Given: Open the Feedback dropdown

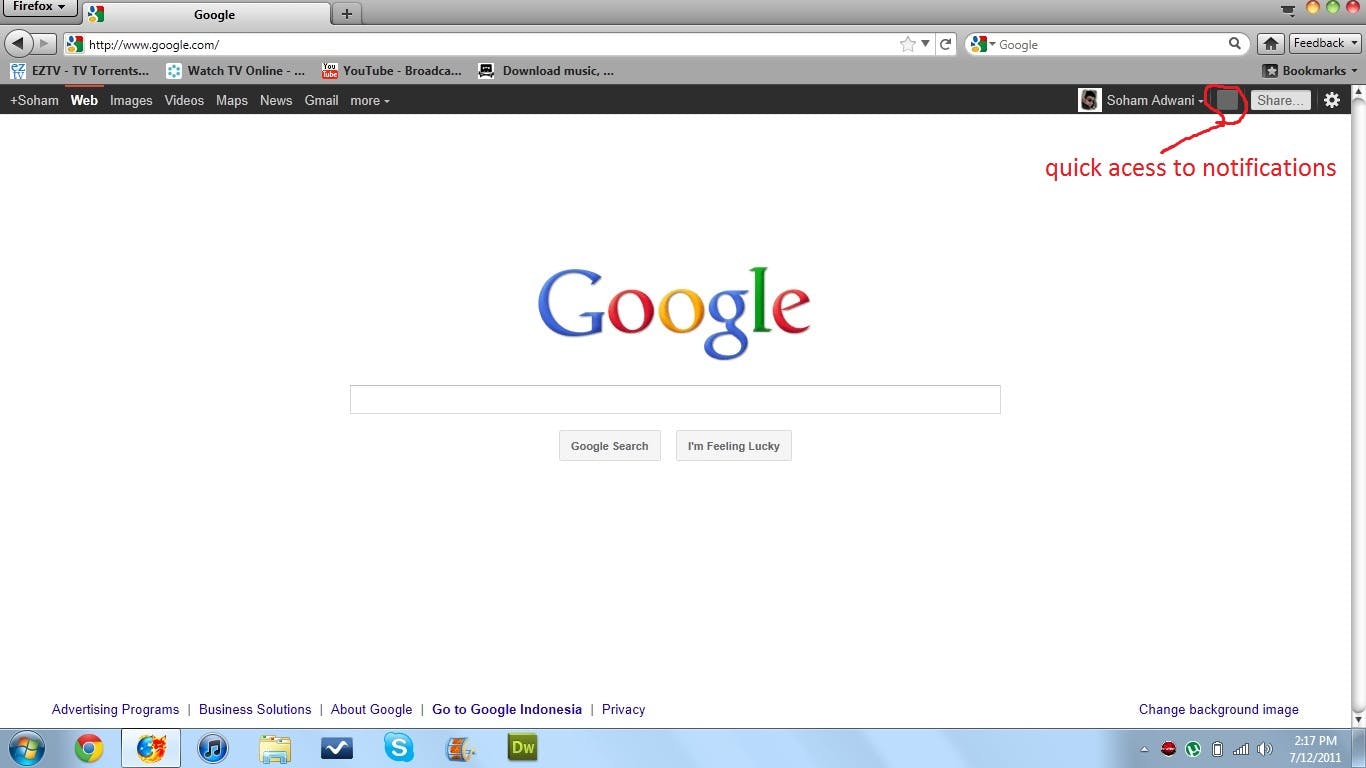Looking at the screenshot, I should point(1325,43).
